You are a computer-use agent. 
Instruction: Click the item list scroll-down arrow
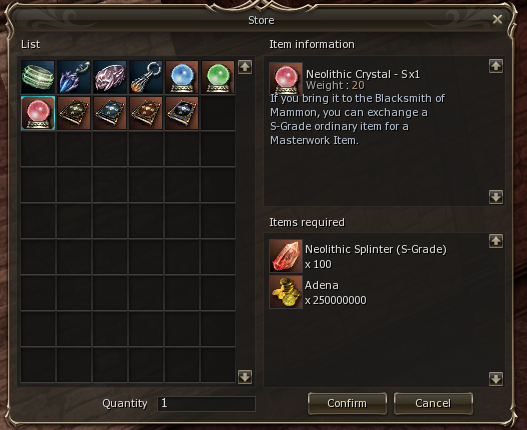tap(245, 377)
